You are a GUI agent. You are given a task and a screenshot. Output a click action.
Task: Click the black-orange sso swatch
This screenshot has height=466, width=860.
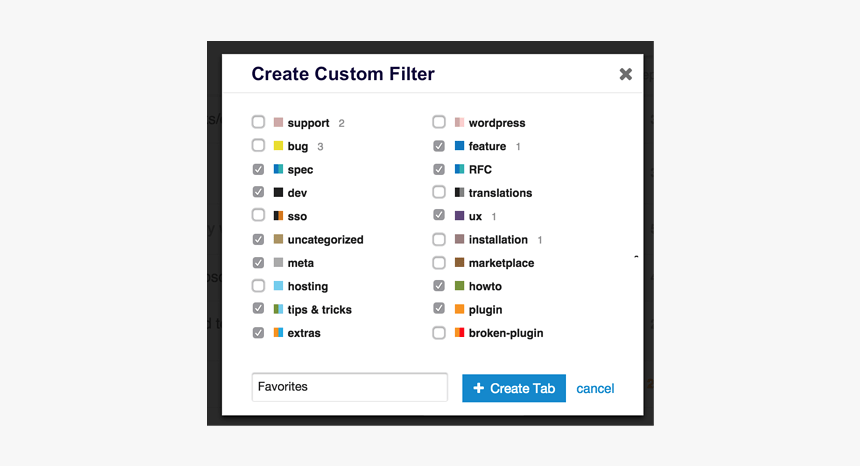pos(279,215)
